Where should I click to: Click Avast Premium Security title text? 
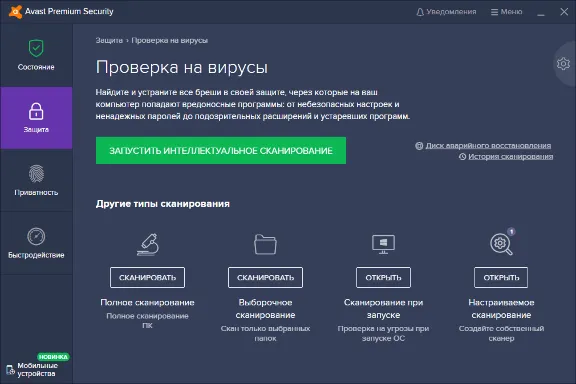click(x=69, y=11)
